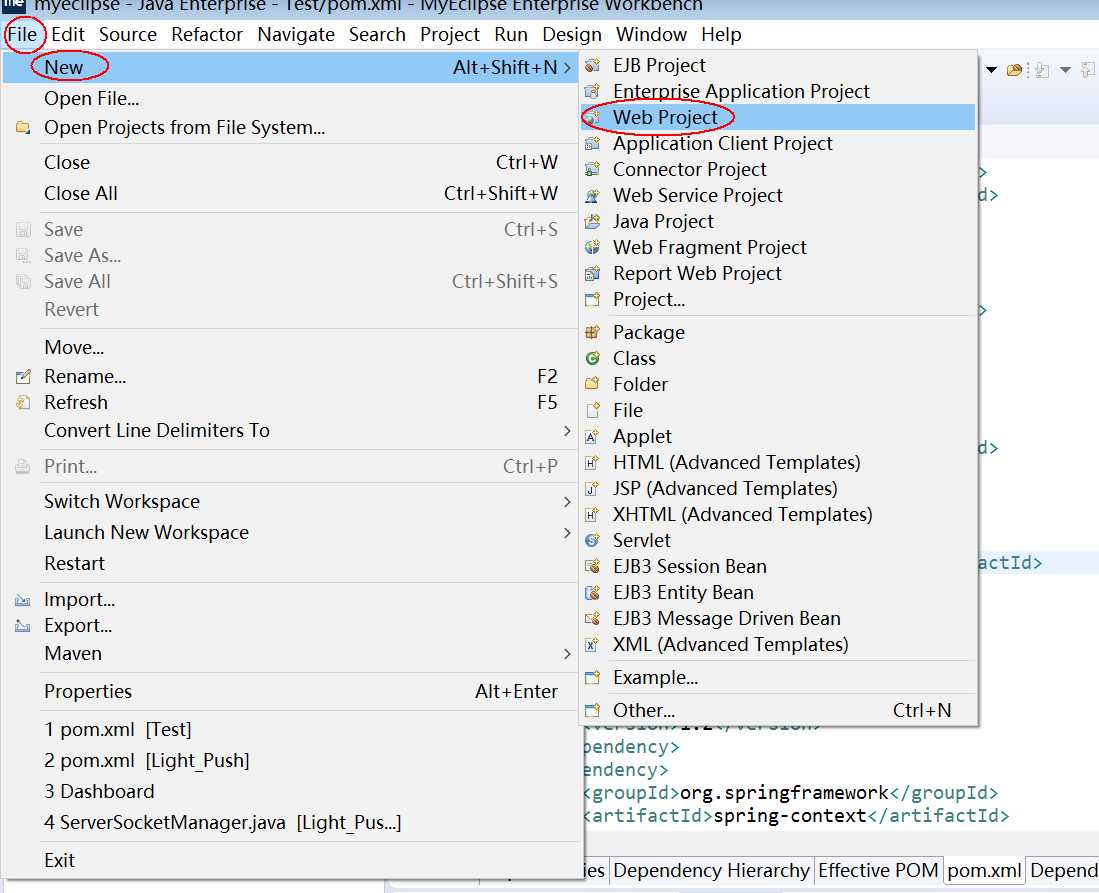Expand Convert Line Delimiters To submenu
Viewport: 1099px width, 893px height.
click(x=567, y=430)
